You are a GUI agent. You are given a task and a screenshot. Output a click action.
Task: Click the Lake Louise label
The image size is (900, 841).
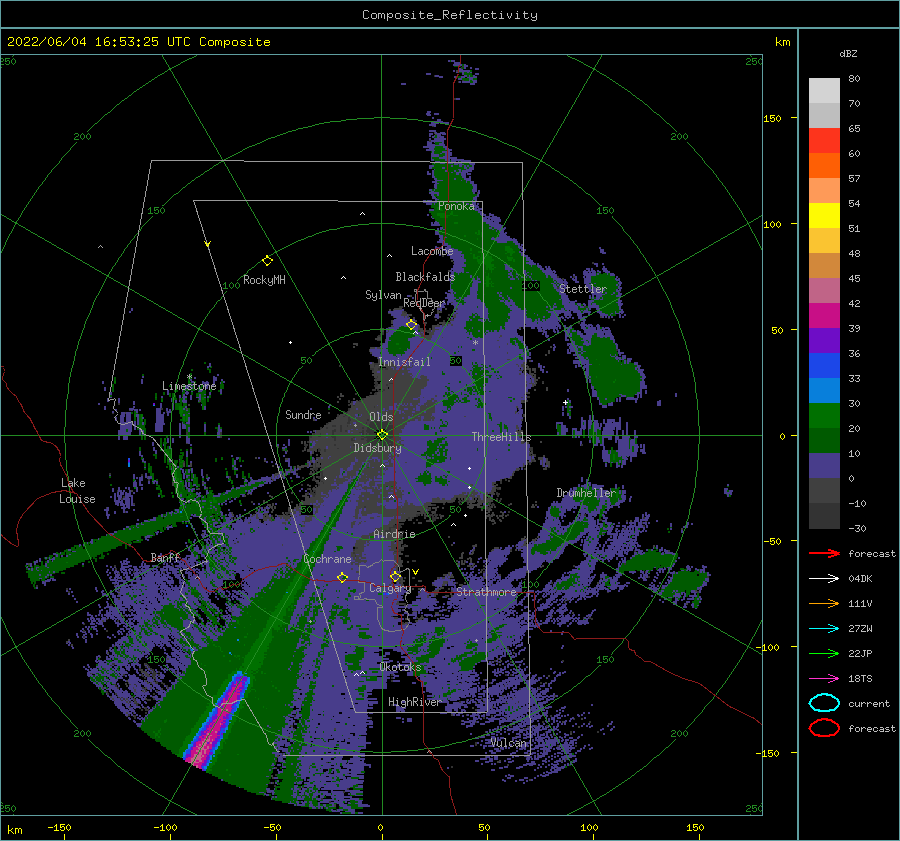[x=77, y=491]
